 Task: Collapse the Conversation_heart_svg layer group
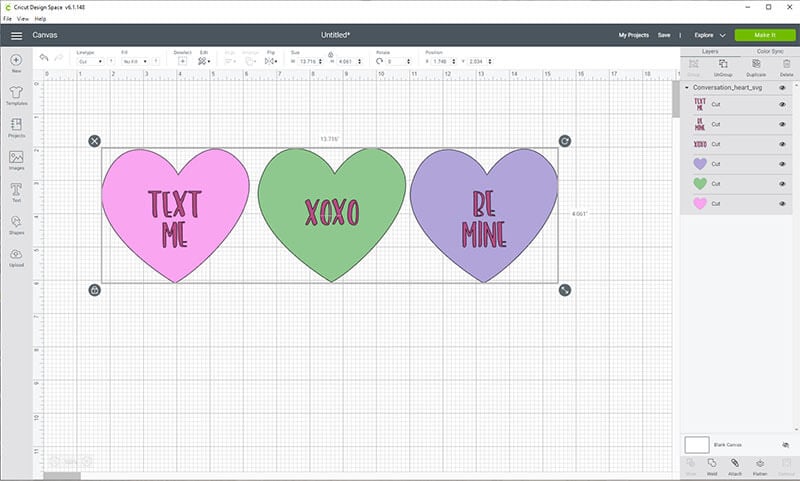(x=687, y=87)
